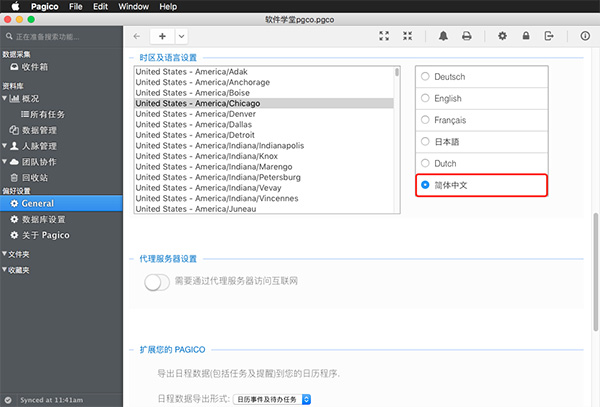Open 关于 Pagico in sidebar
This screenshot has width=600, height=407.
[x=41, y=235]
